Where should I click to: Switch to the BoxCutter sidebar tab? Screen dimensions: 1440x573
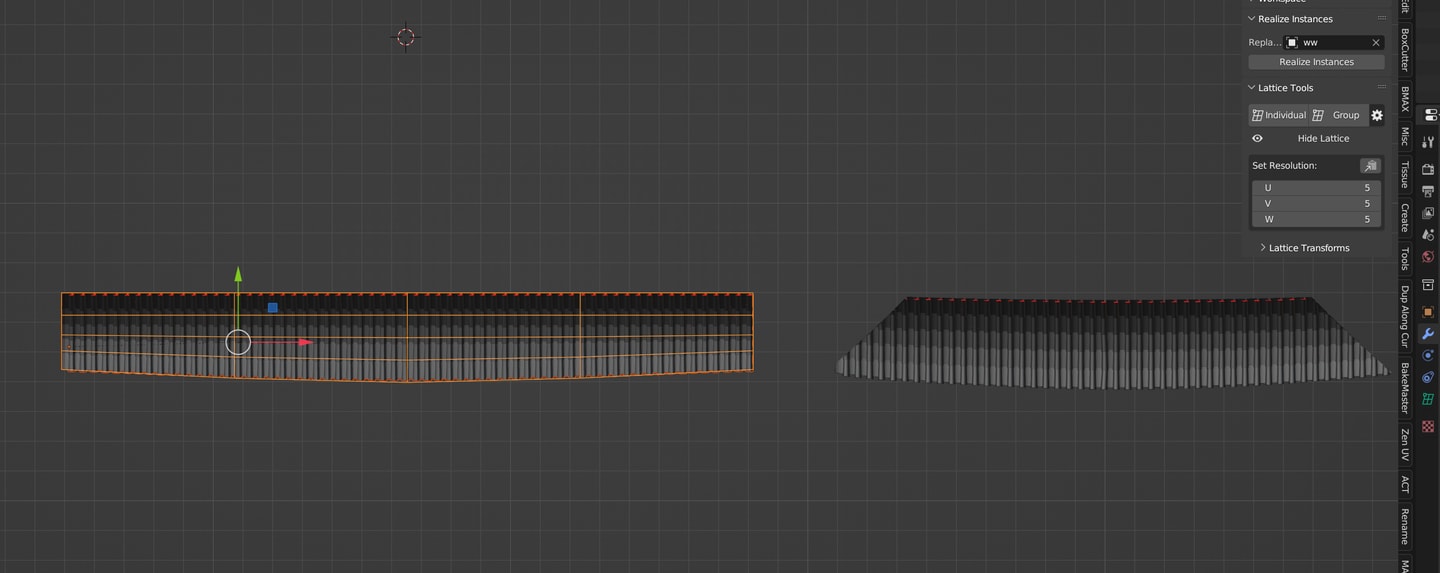coord(1405,48)
